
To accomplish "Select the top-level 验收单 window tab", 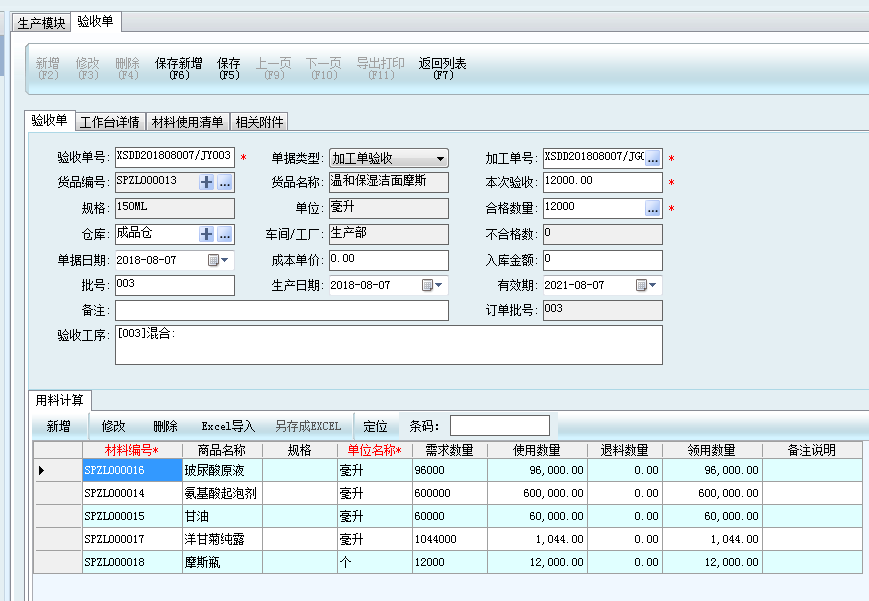I will [x=95, y=22].
